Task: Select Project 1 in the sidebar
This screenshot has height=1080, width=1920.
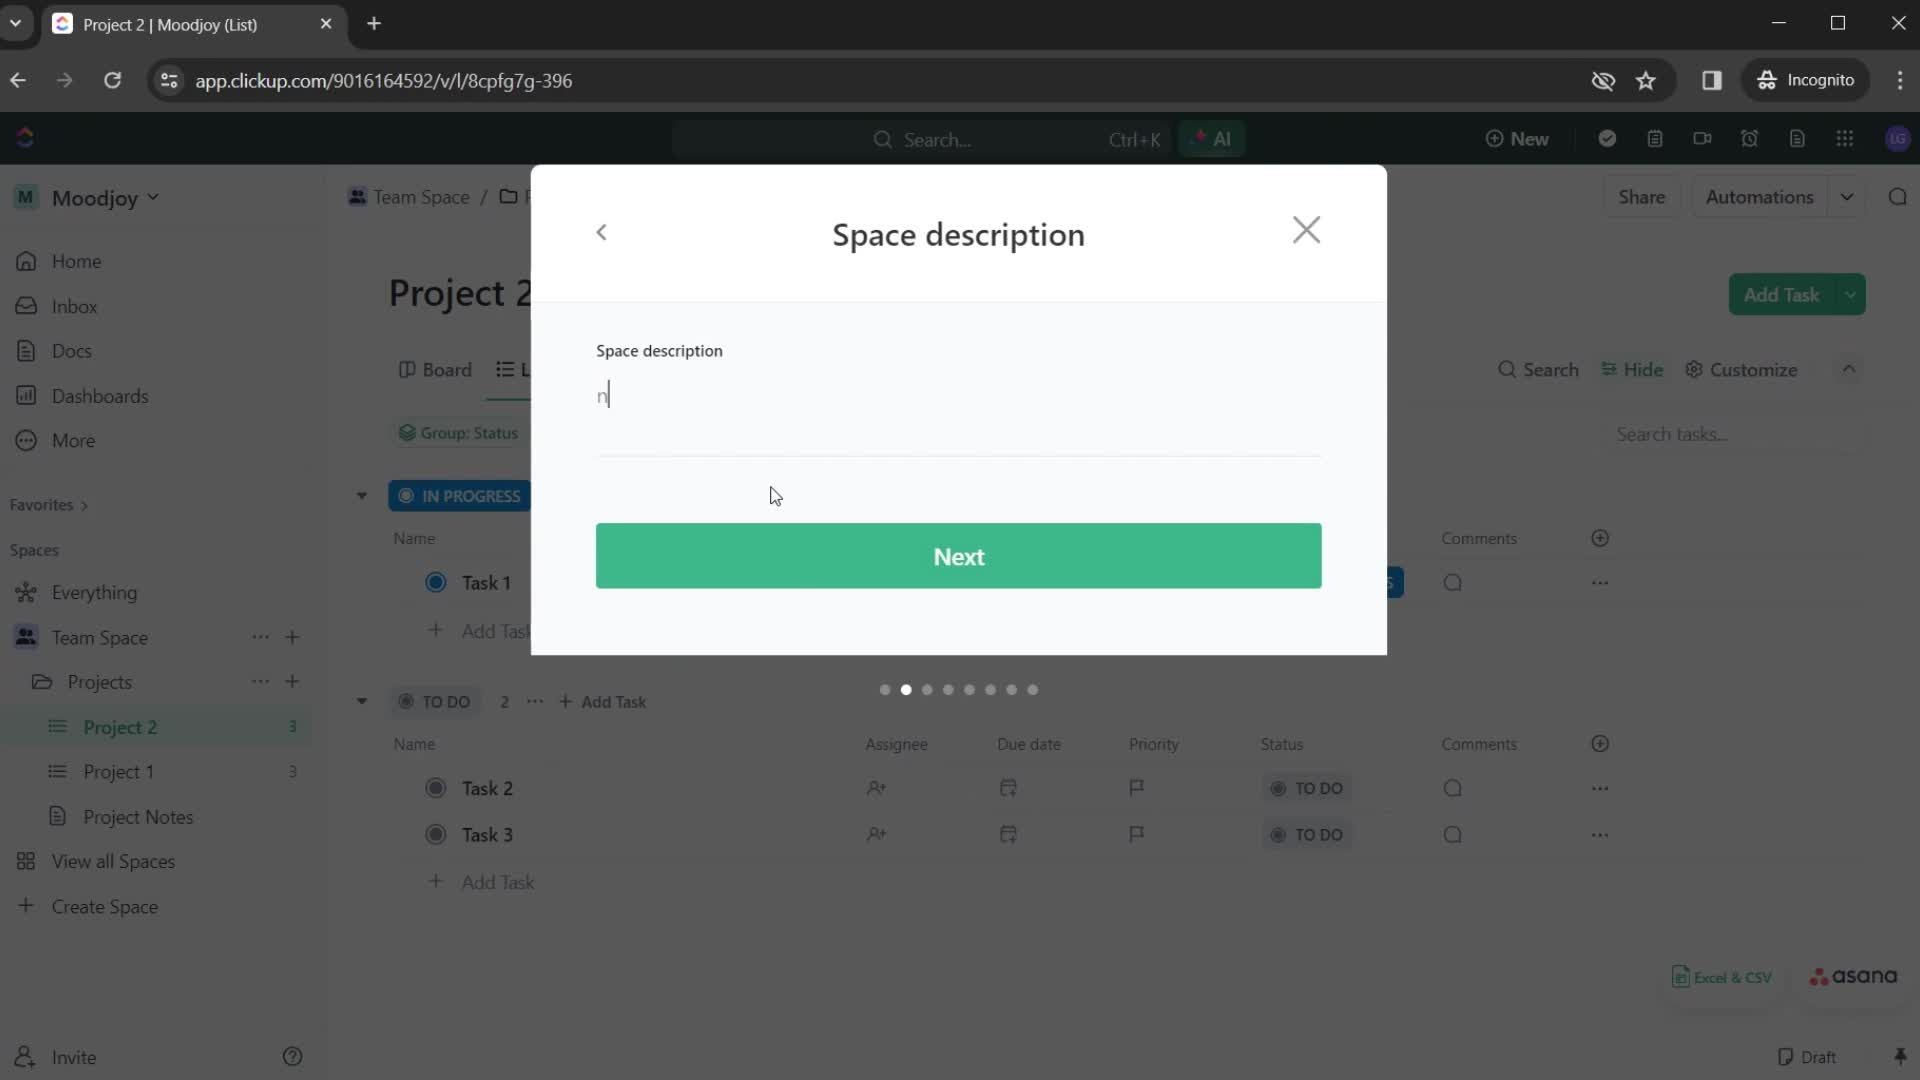Action: click(x=119, y=771)
